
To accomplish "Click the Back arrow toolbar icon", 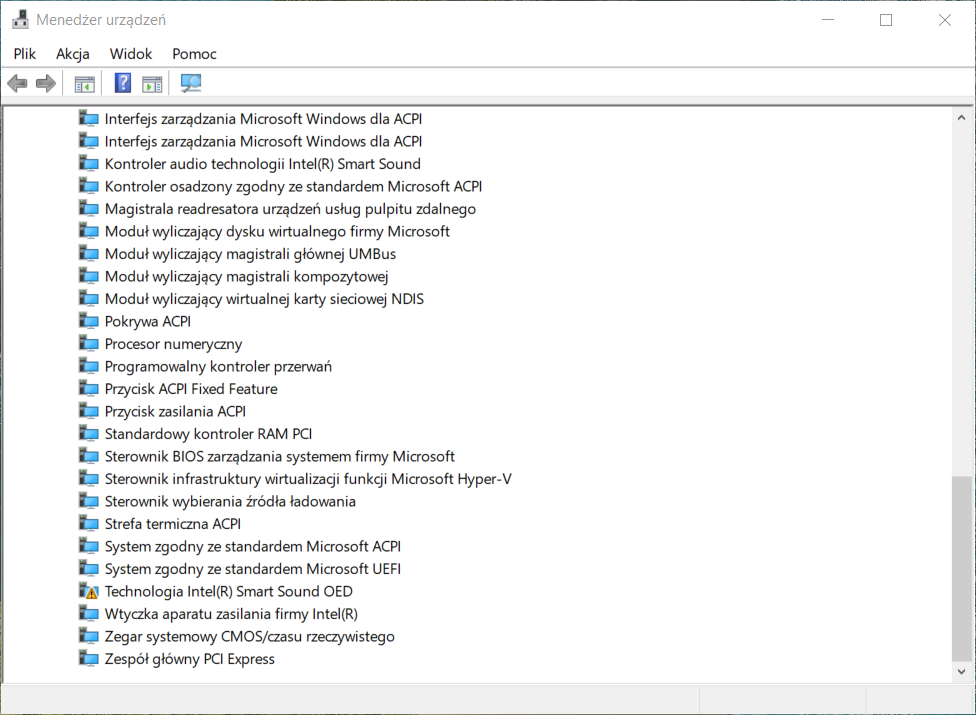I will click(17, 83).
